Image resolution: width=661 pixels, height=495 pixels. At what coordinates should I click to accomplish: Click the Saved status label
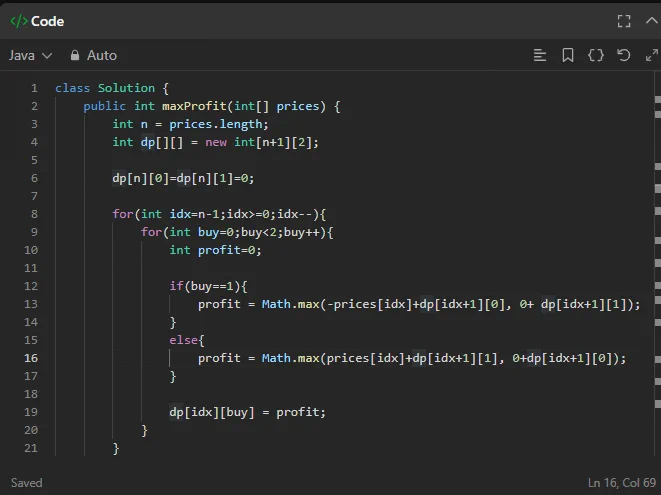(x=27, y=483)
